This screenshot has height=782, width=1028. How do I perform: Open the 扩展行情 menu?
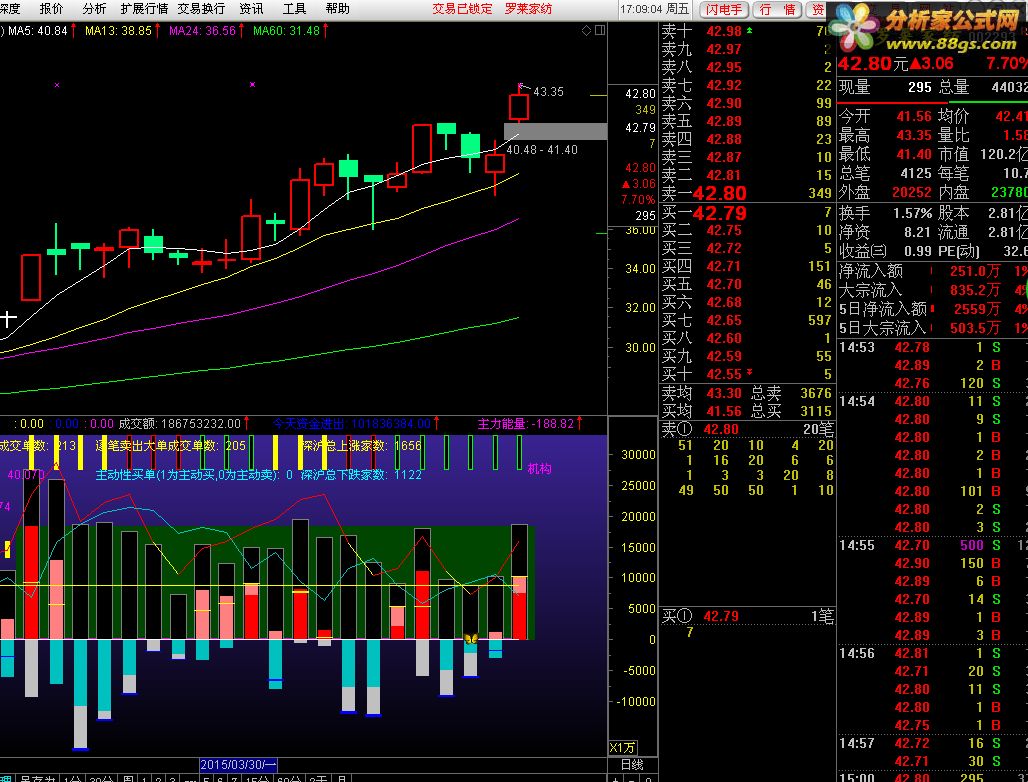(144, 9)
